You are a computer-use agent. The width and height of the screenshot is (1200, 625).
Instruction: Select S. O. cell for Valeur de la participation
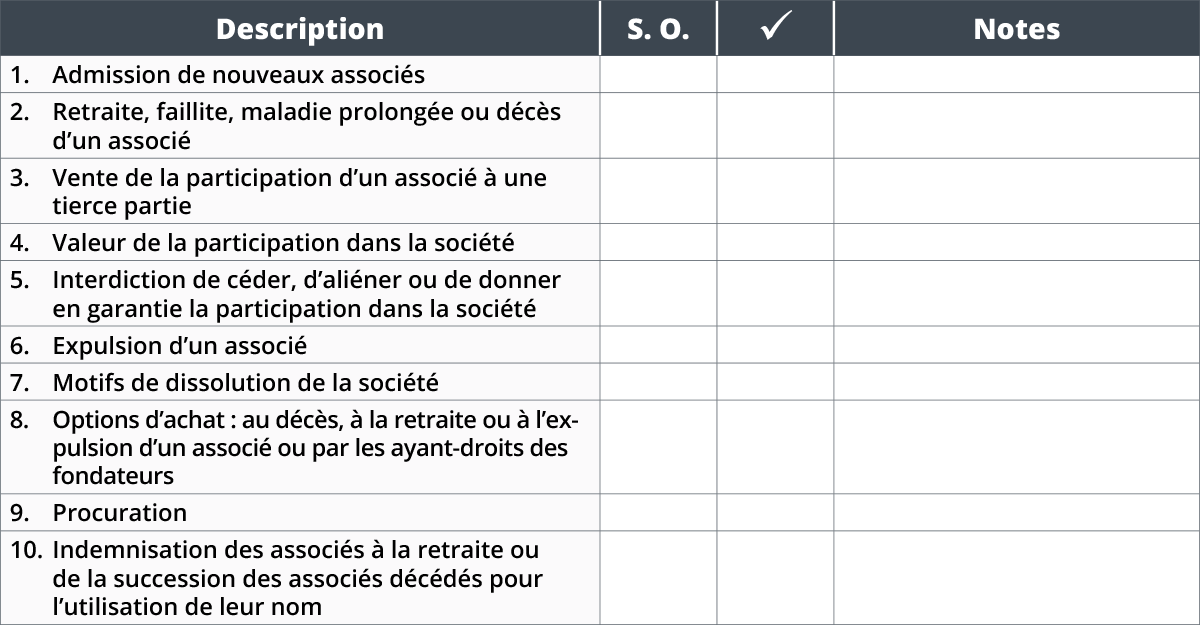(658, 242)
